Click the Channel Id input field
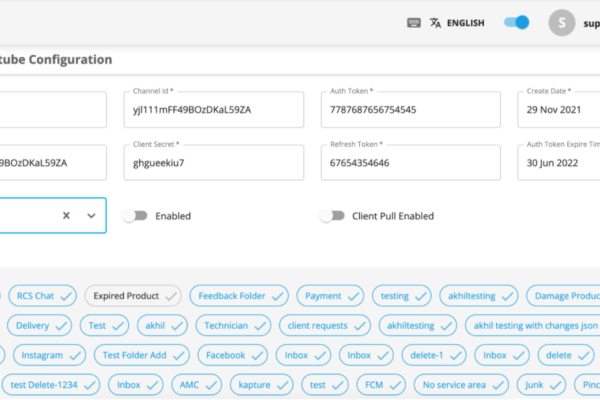600x400 pixels. 214,109
